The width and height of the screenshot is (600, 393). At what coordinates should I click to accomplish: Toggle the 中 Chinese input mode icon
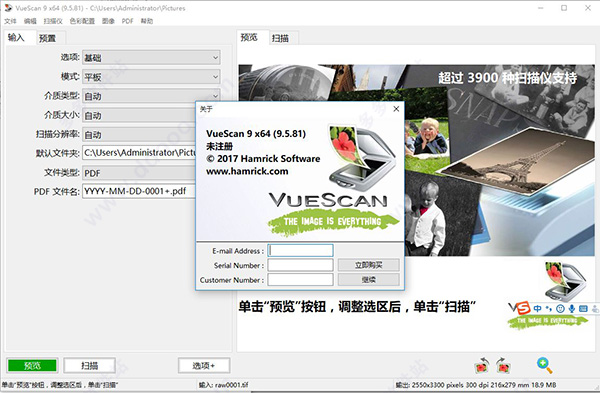[538, 308]
